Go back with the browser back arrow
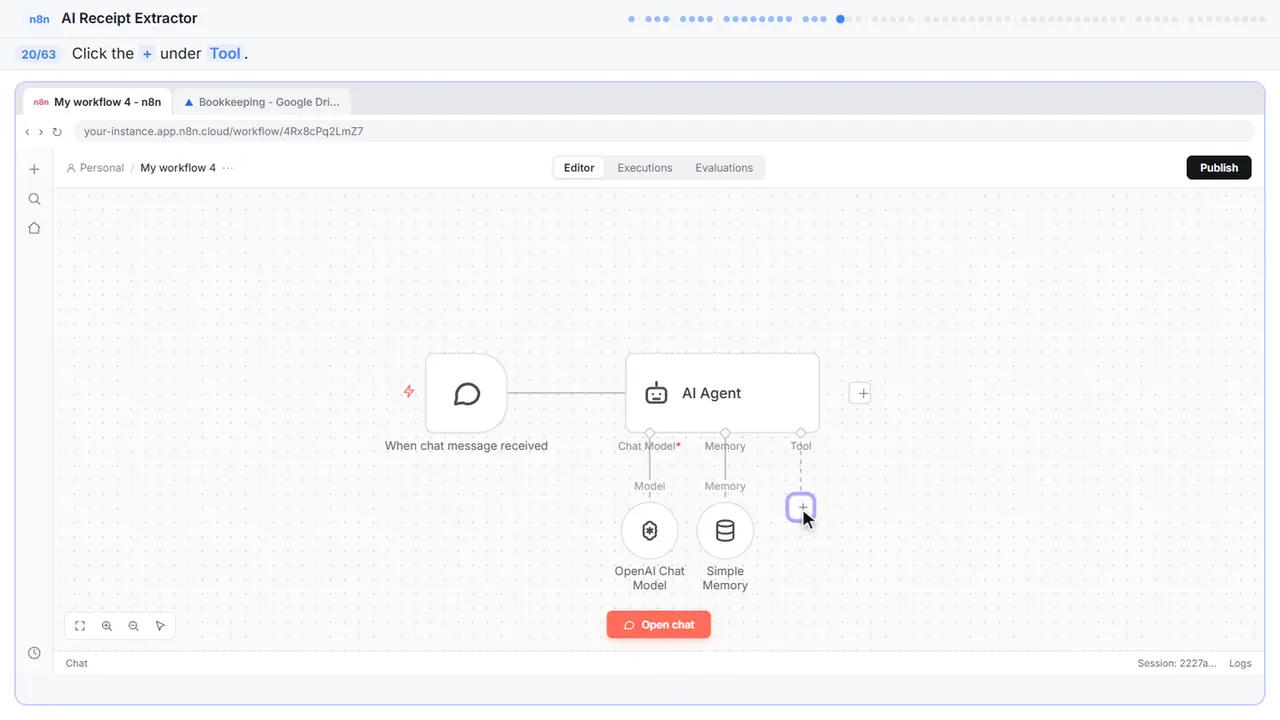This screenshot has height=720, width=1280. click(x=27, y=132)
